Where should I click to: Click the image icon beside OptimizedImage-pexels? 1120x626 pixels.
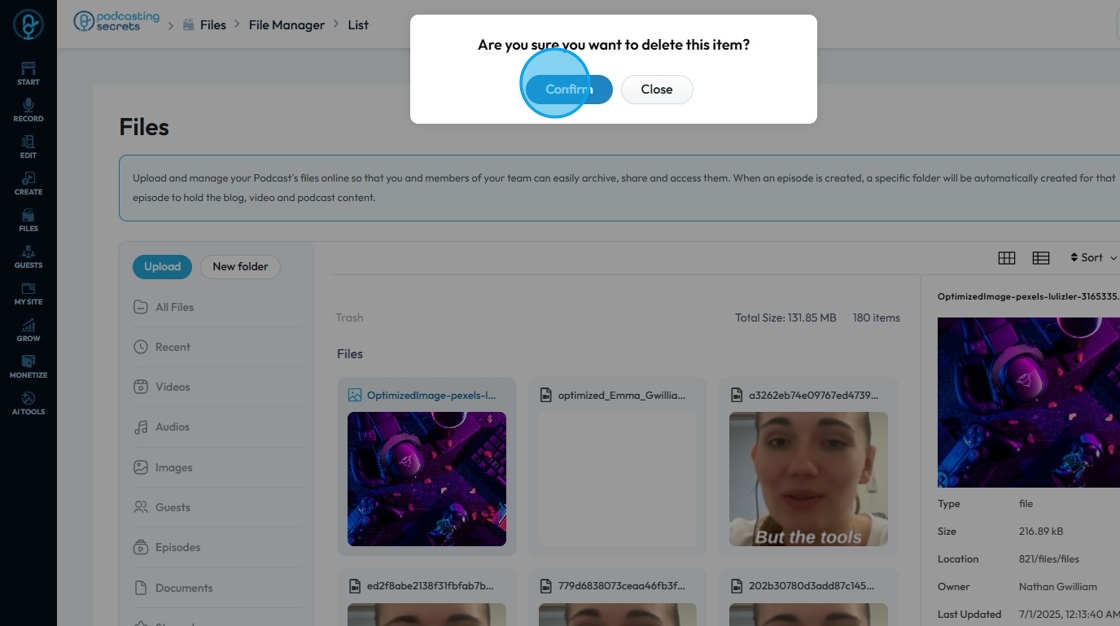354,395
